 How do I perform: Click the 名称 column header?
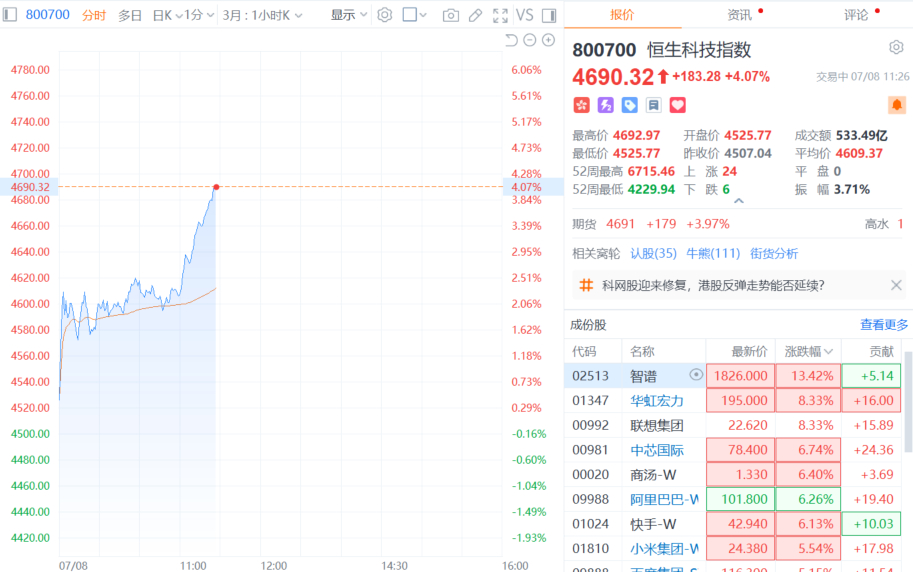click(642, 351)
